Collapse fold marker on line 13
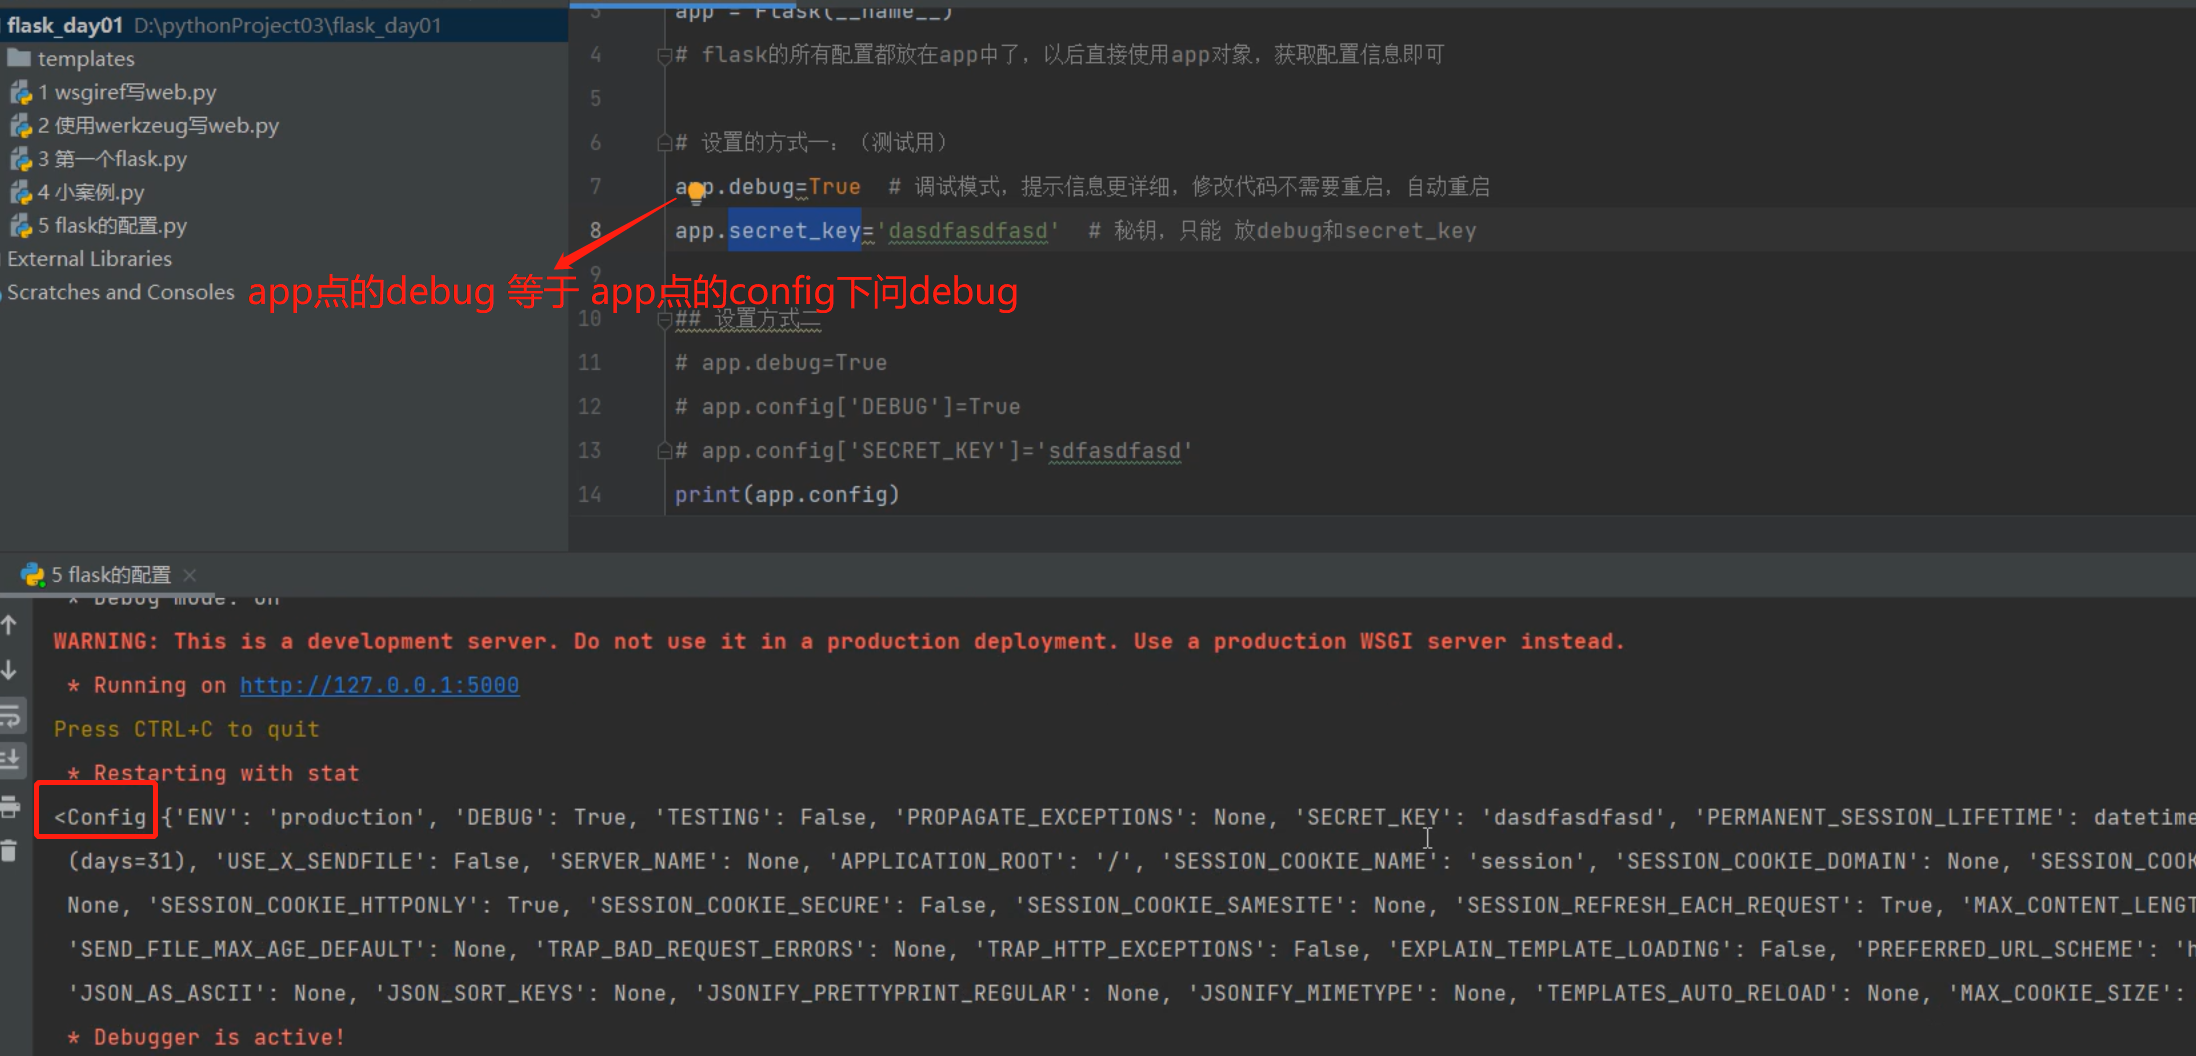The width and height of the screenshot is (2196, 1056). [x=664, y=452]
